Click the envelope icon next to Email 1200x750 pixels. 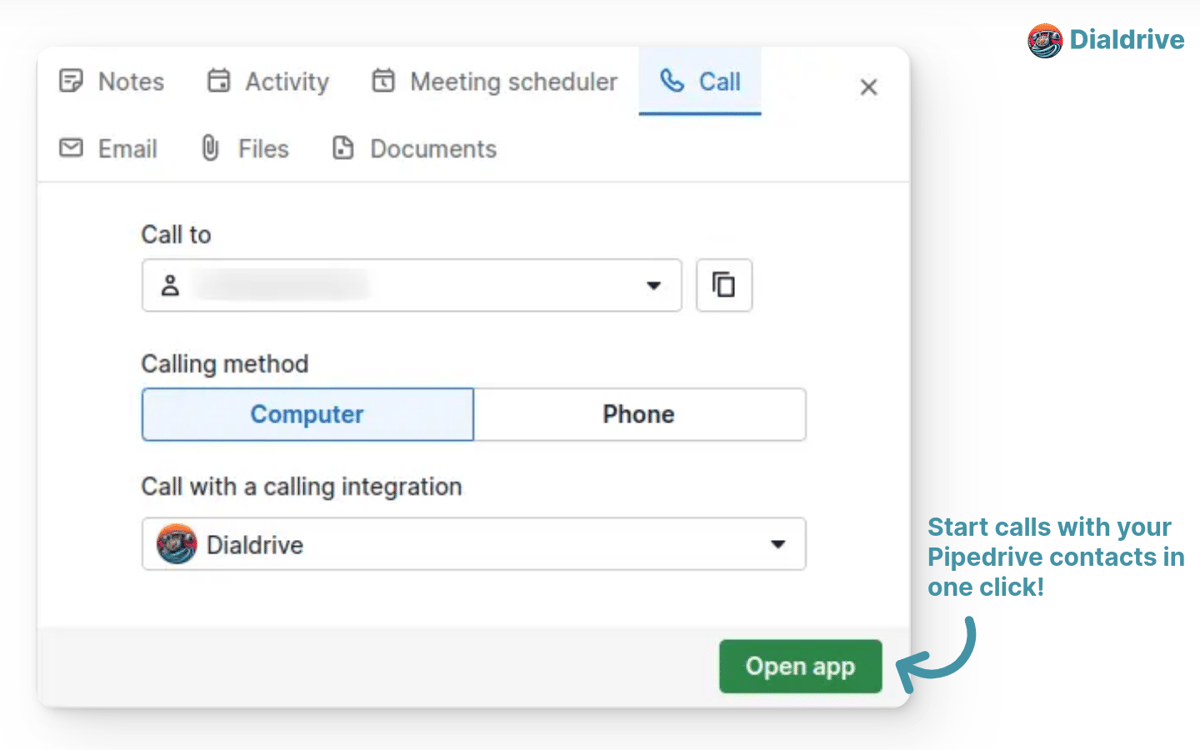tap(70, 148)
